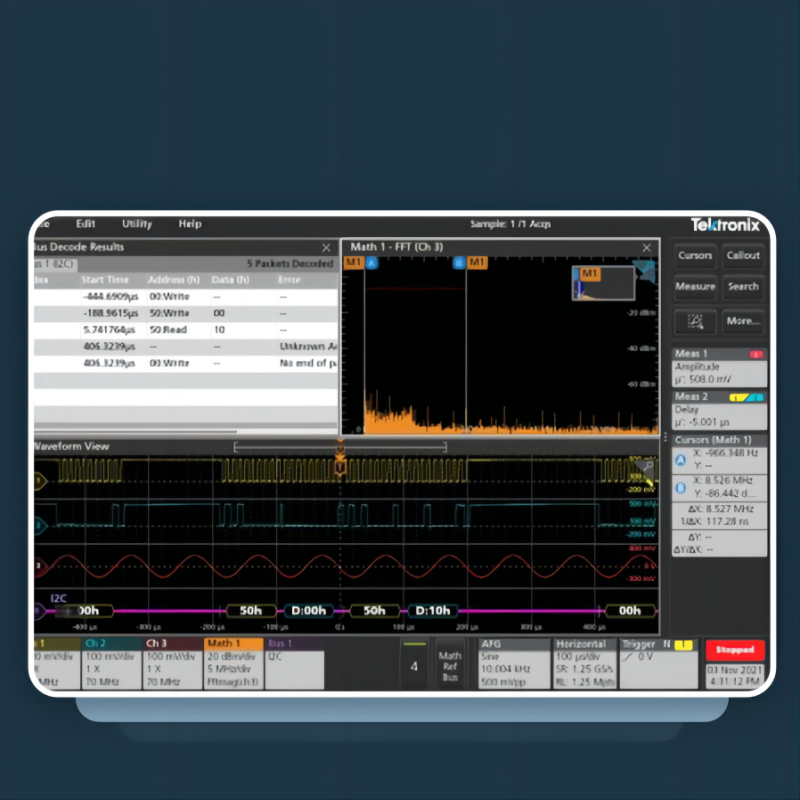The image size is (800, 800).
Task: Open the AFG Sine settings badge
Action: [514, 664]
